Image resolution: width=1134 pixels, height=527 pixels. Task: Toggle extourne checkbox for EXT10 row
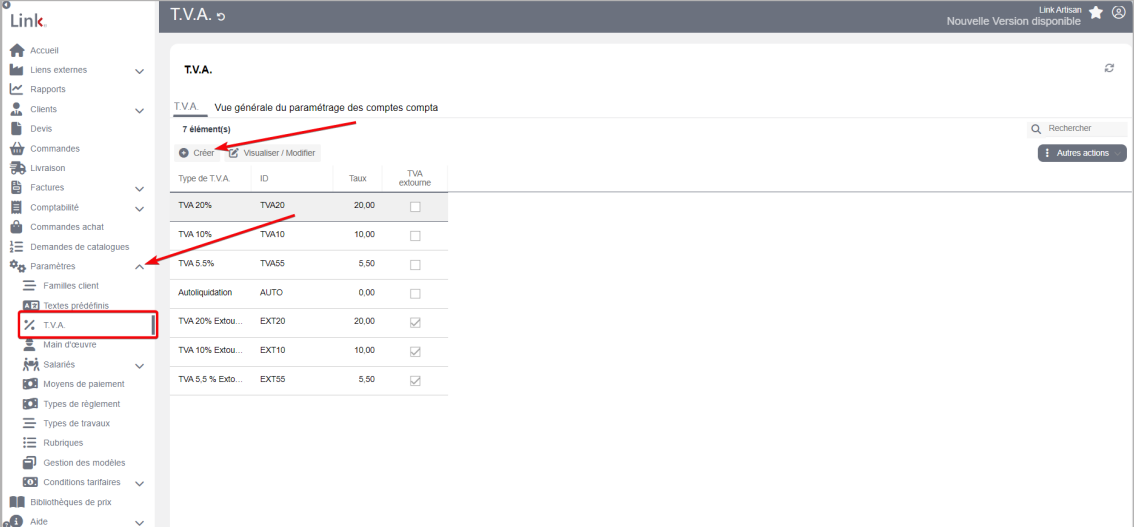pos(415,351)
